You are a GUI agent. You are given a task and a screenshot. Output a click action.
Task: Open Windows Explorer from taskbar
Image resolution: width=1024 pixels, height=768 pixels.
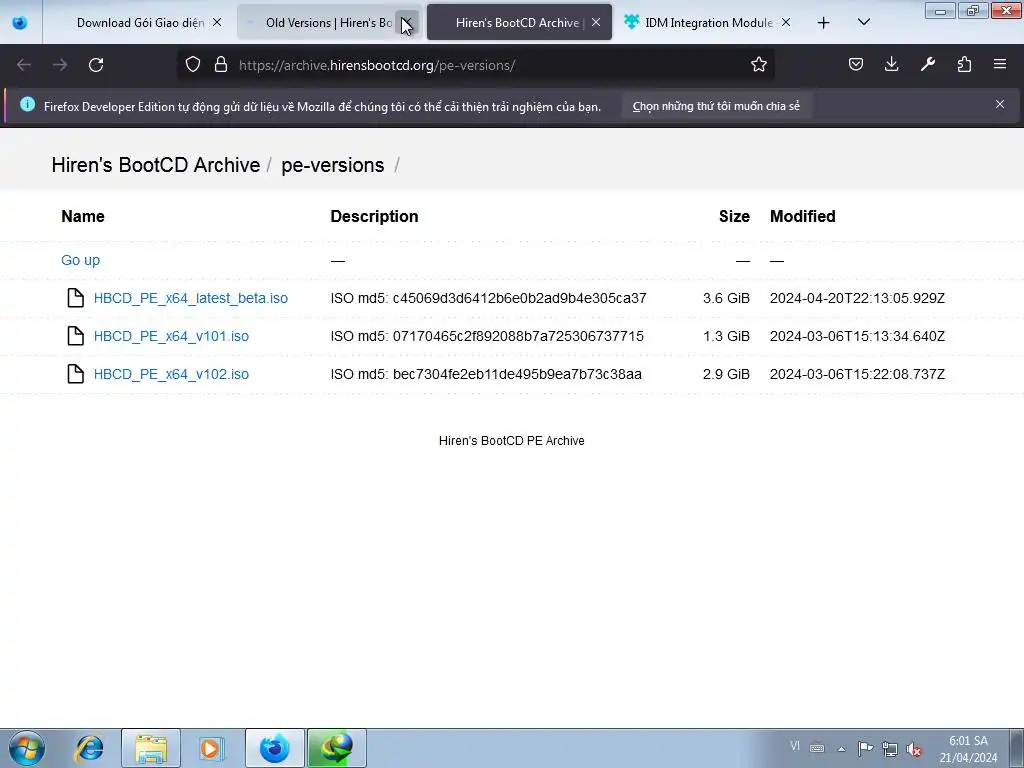coord(151,748)
